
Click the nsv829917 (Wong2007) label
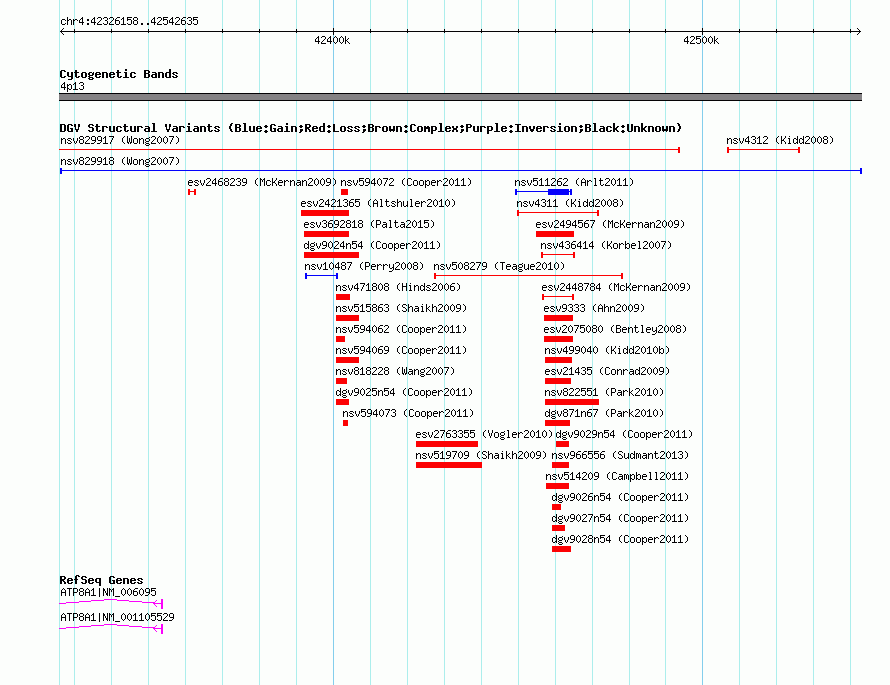click(x=120, y=140)
